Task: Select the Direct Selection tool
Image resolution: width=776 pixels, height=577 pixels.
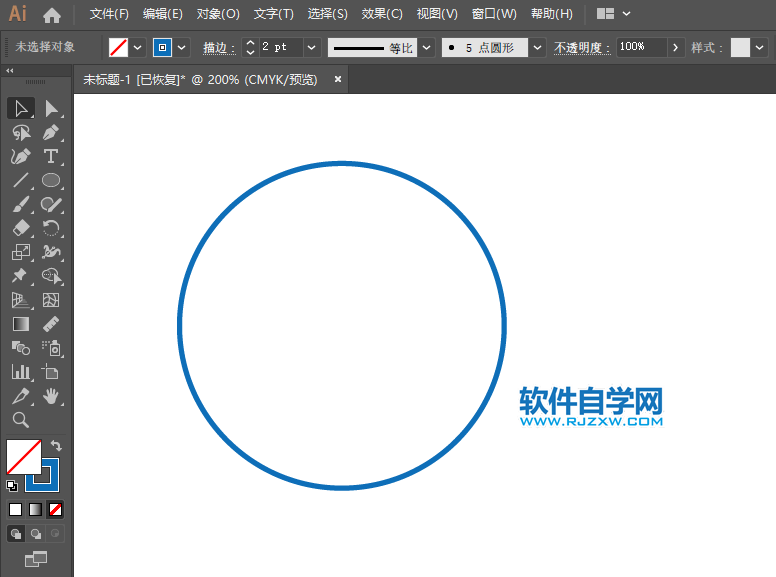Action: 51,108
